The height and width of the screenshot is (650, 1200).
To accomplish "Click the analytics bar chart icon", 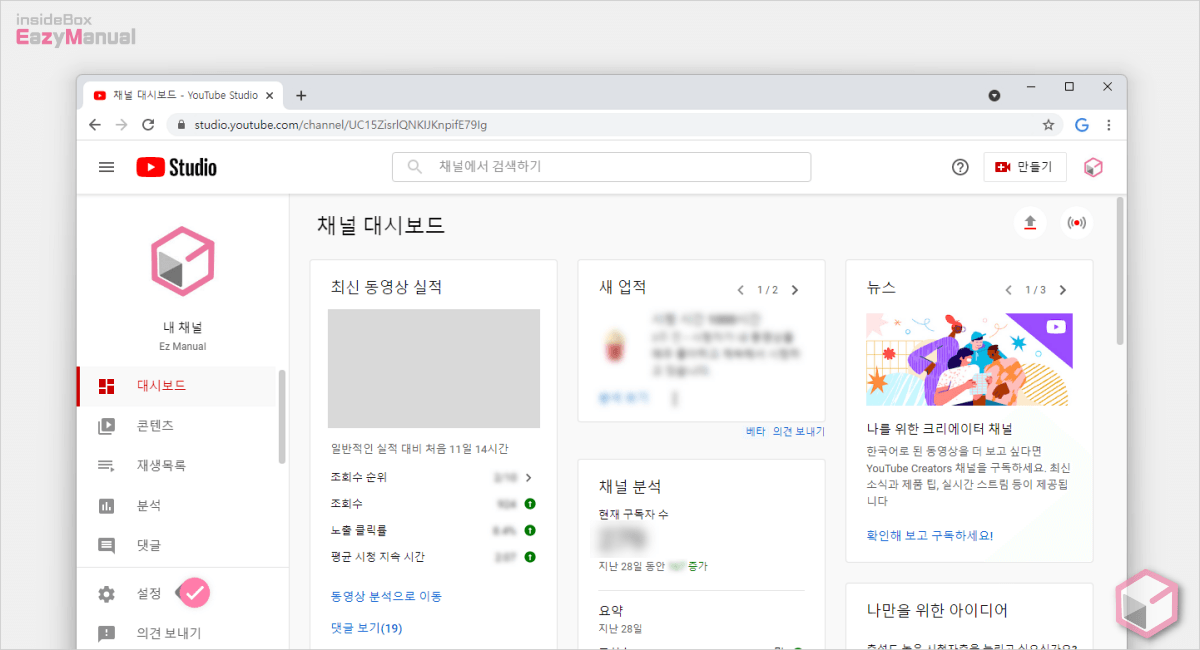I will tap(106, 506).
